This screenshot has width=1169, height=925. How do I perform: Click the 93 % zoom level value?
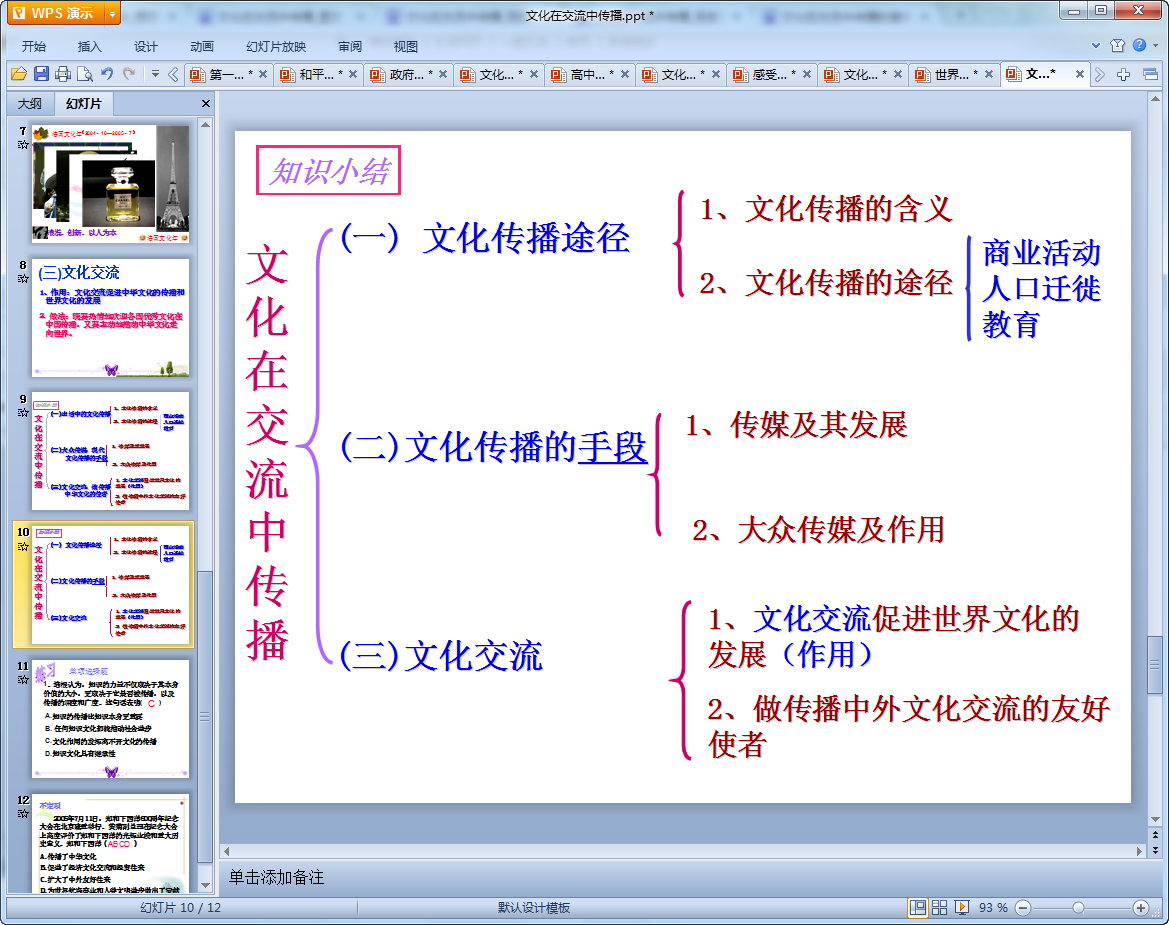tap(993, 907)
